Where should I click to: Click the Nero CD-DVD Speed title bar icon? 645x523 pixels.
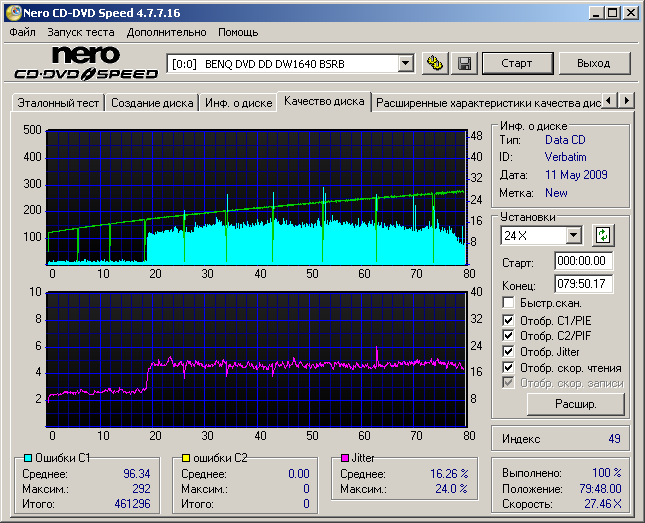[x=13, y=13]
